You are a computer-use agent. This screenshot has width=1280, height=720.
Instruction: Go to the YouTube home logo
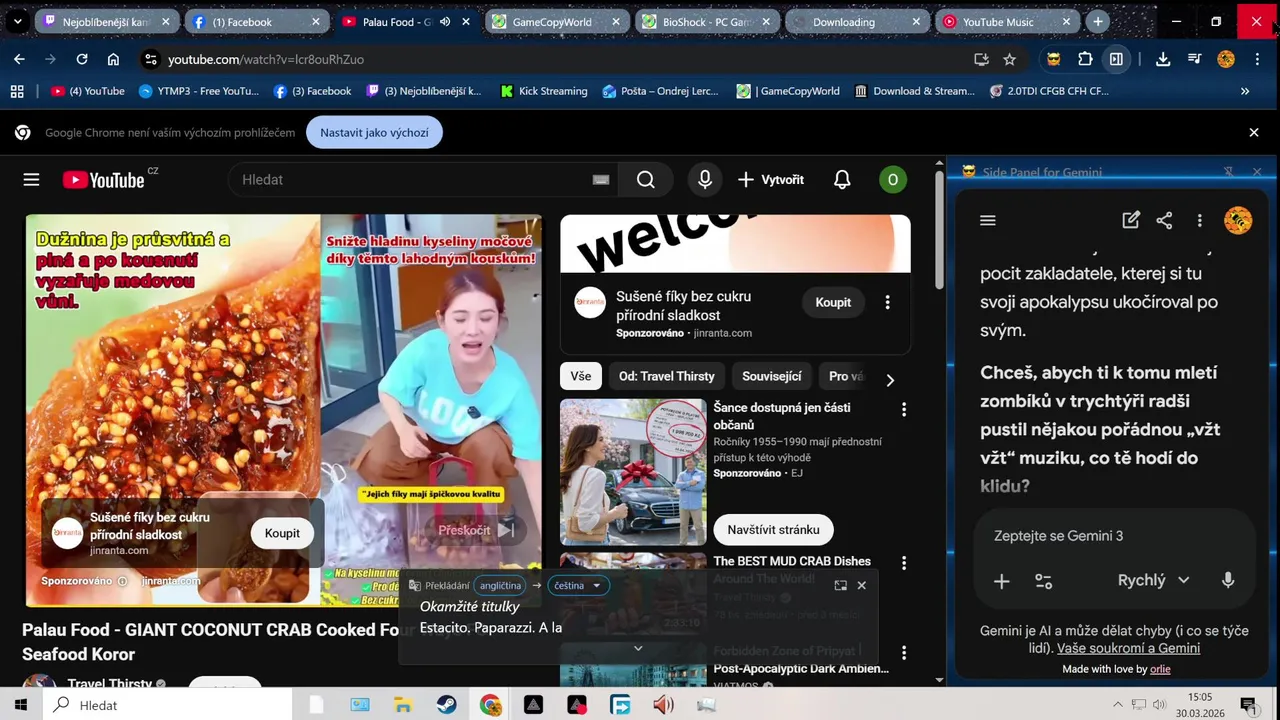coord(104,180)
